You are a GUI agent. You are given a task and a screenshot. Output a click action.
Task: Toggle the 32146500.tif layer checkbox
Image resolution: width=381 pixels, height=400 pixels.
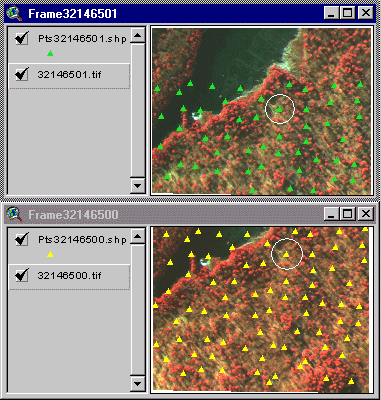click(x=22, y=275)
